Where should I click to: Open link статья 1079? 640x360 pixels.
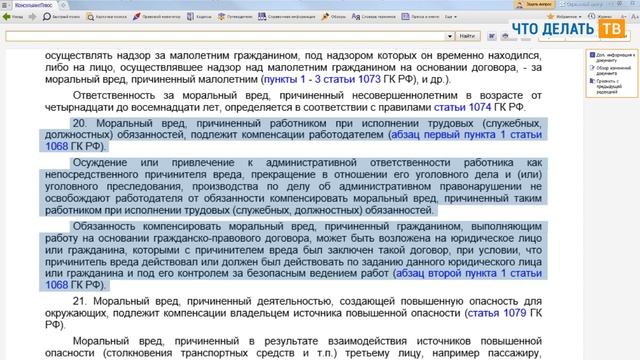(x=497, y=313)
